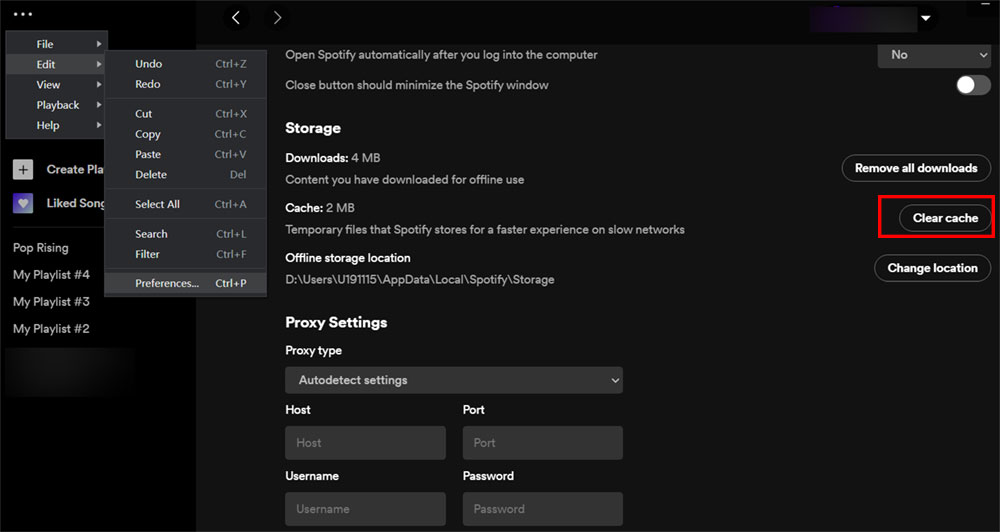Click the Clear cache button
The width and height of the screenshot is (1000, 532).
(945, 218)
